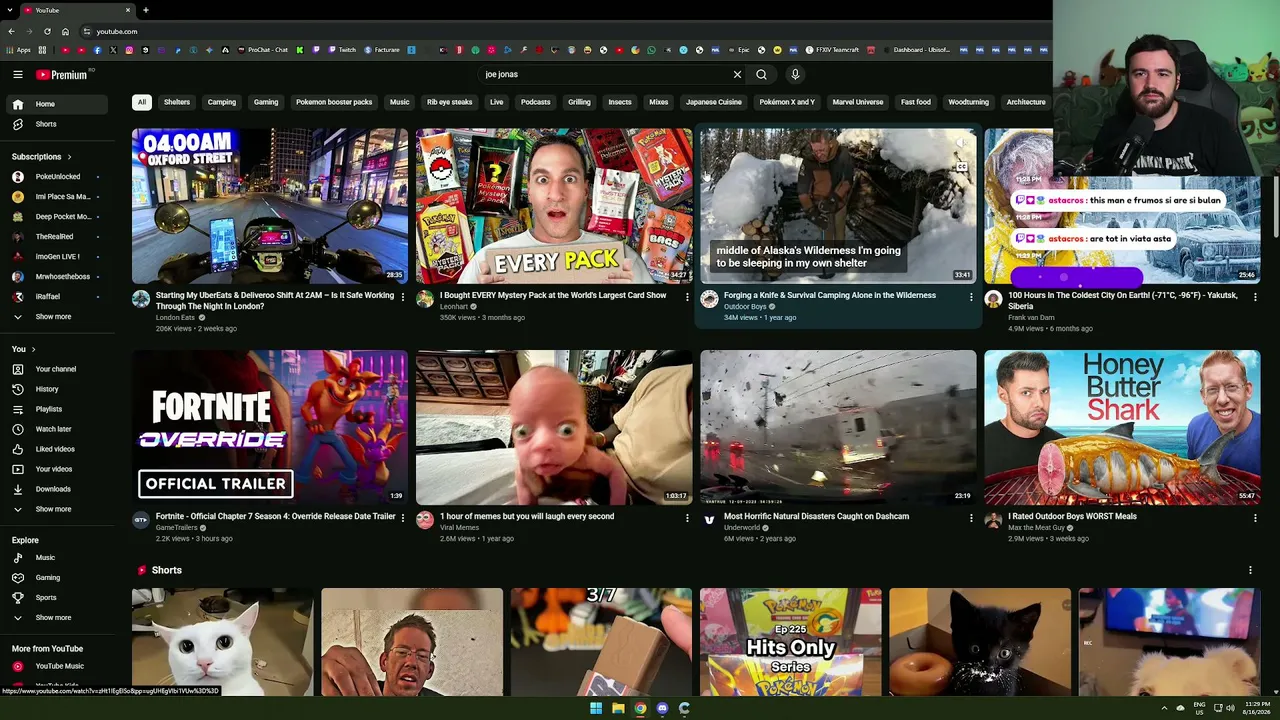
Task: Open the Hits Only Series short thumbnail
Action: pyautogui.click(x=791, y=642)
